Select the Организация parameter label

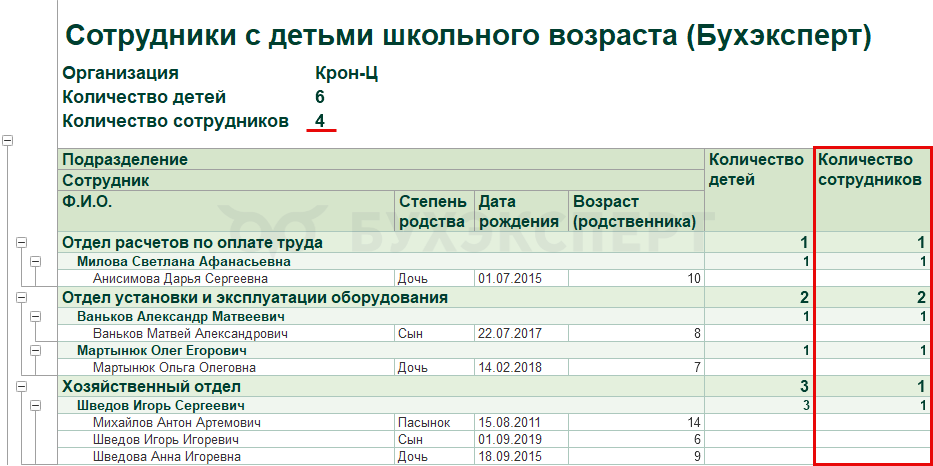(x=121, y=74)
